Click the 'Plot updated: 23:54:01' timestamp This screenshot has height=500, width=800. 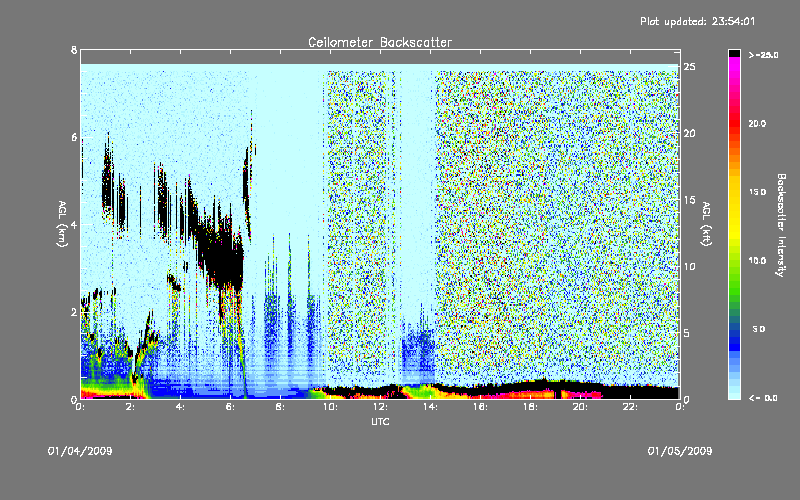[697, 21]
